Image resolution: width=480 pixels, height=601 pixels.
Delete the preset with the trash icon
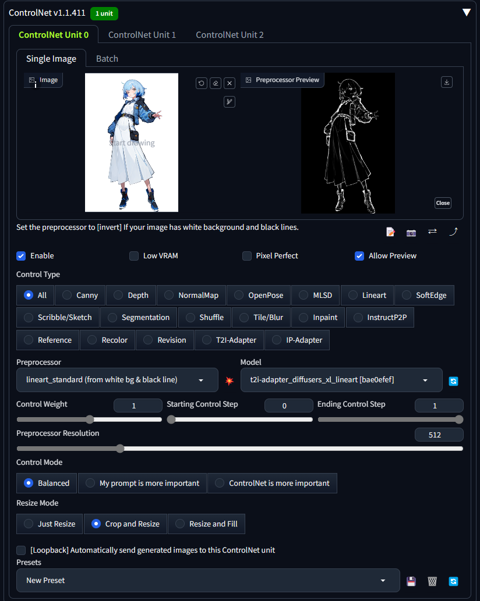432,581
